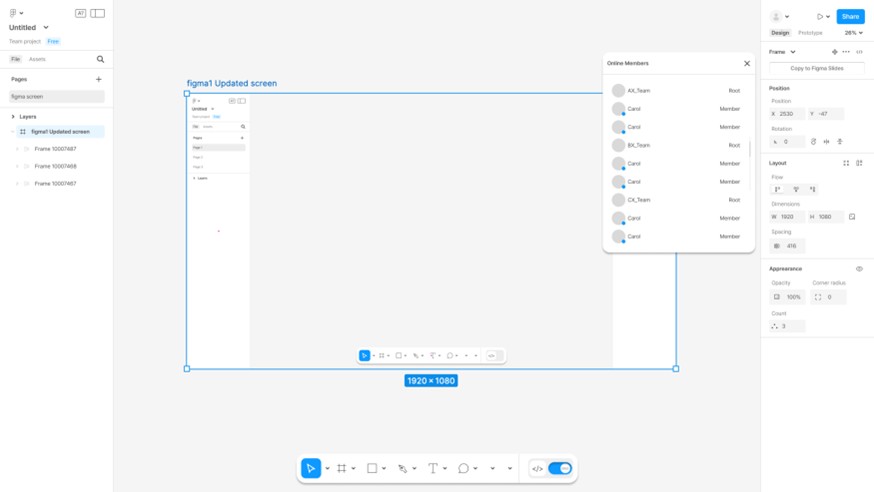Select the Frame tool in bottom toolbar
874x492 pixels.
342,469
